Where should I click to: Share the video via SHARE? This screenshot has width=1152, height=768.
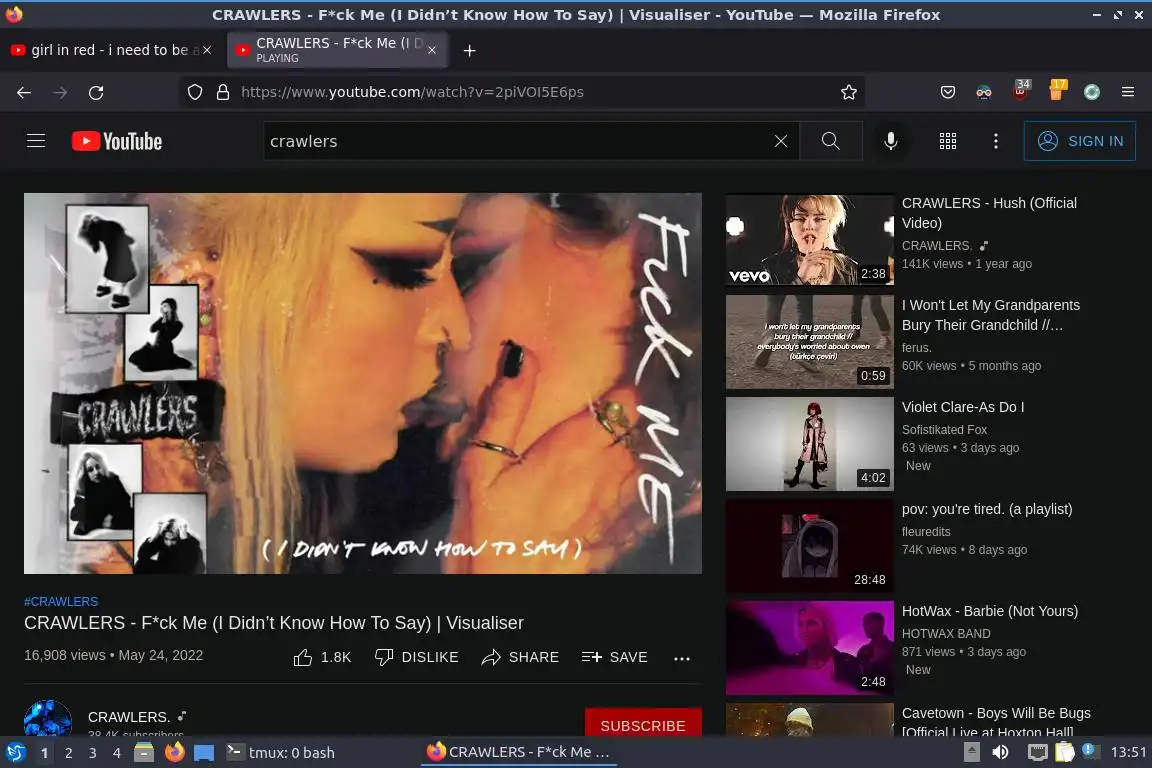[x=520, y=657]
